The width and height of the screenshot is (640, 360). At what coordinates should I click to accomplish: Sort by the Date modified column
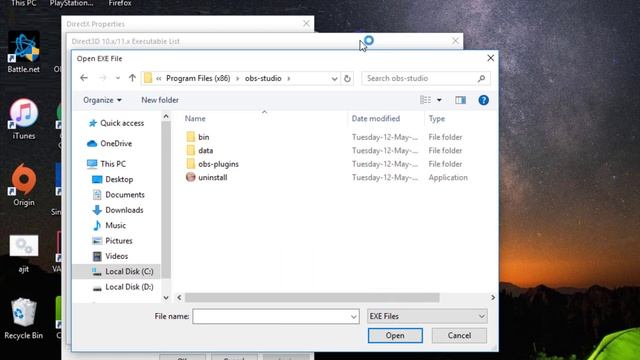click(376, 119)
